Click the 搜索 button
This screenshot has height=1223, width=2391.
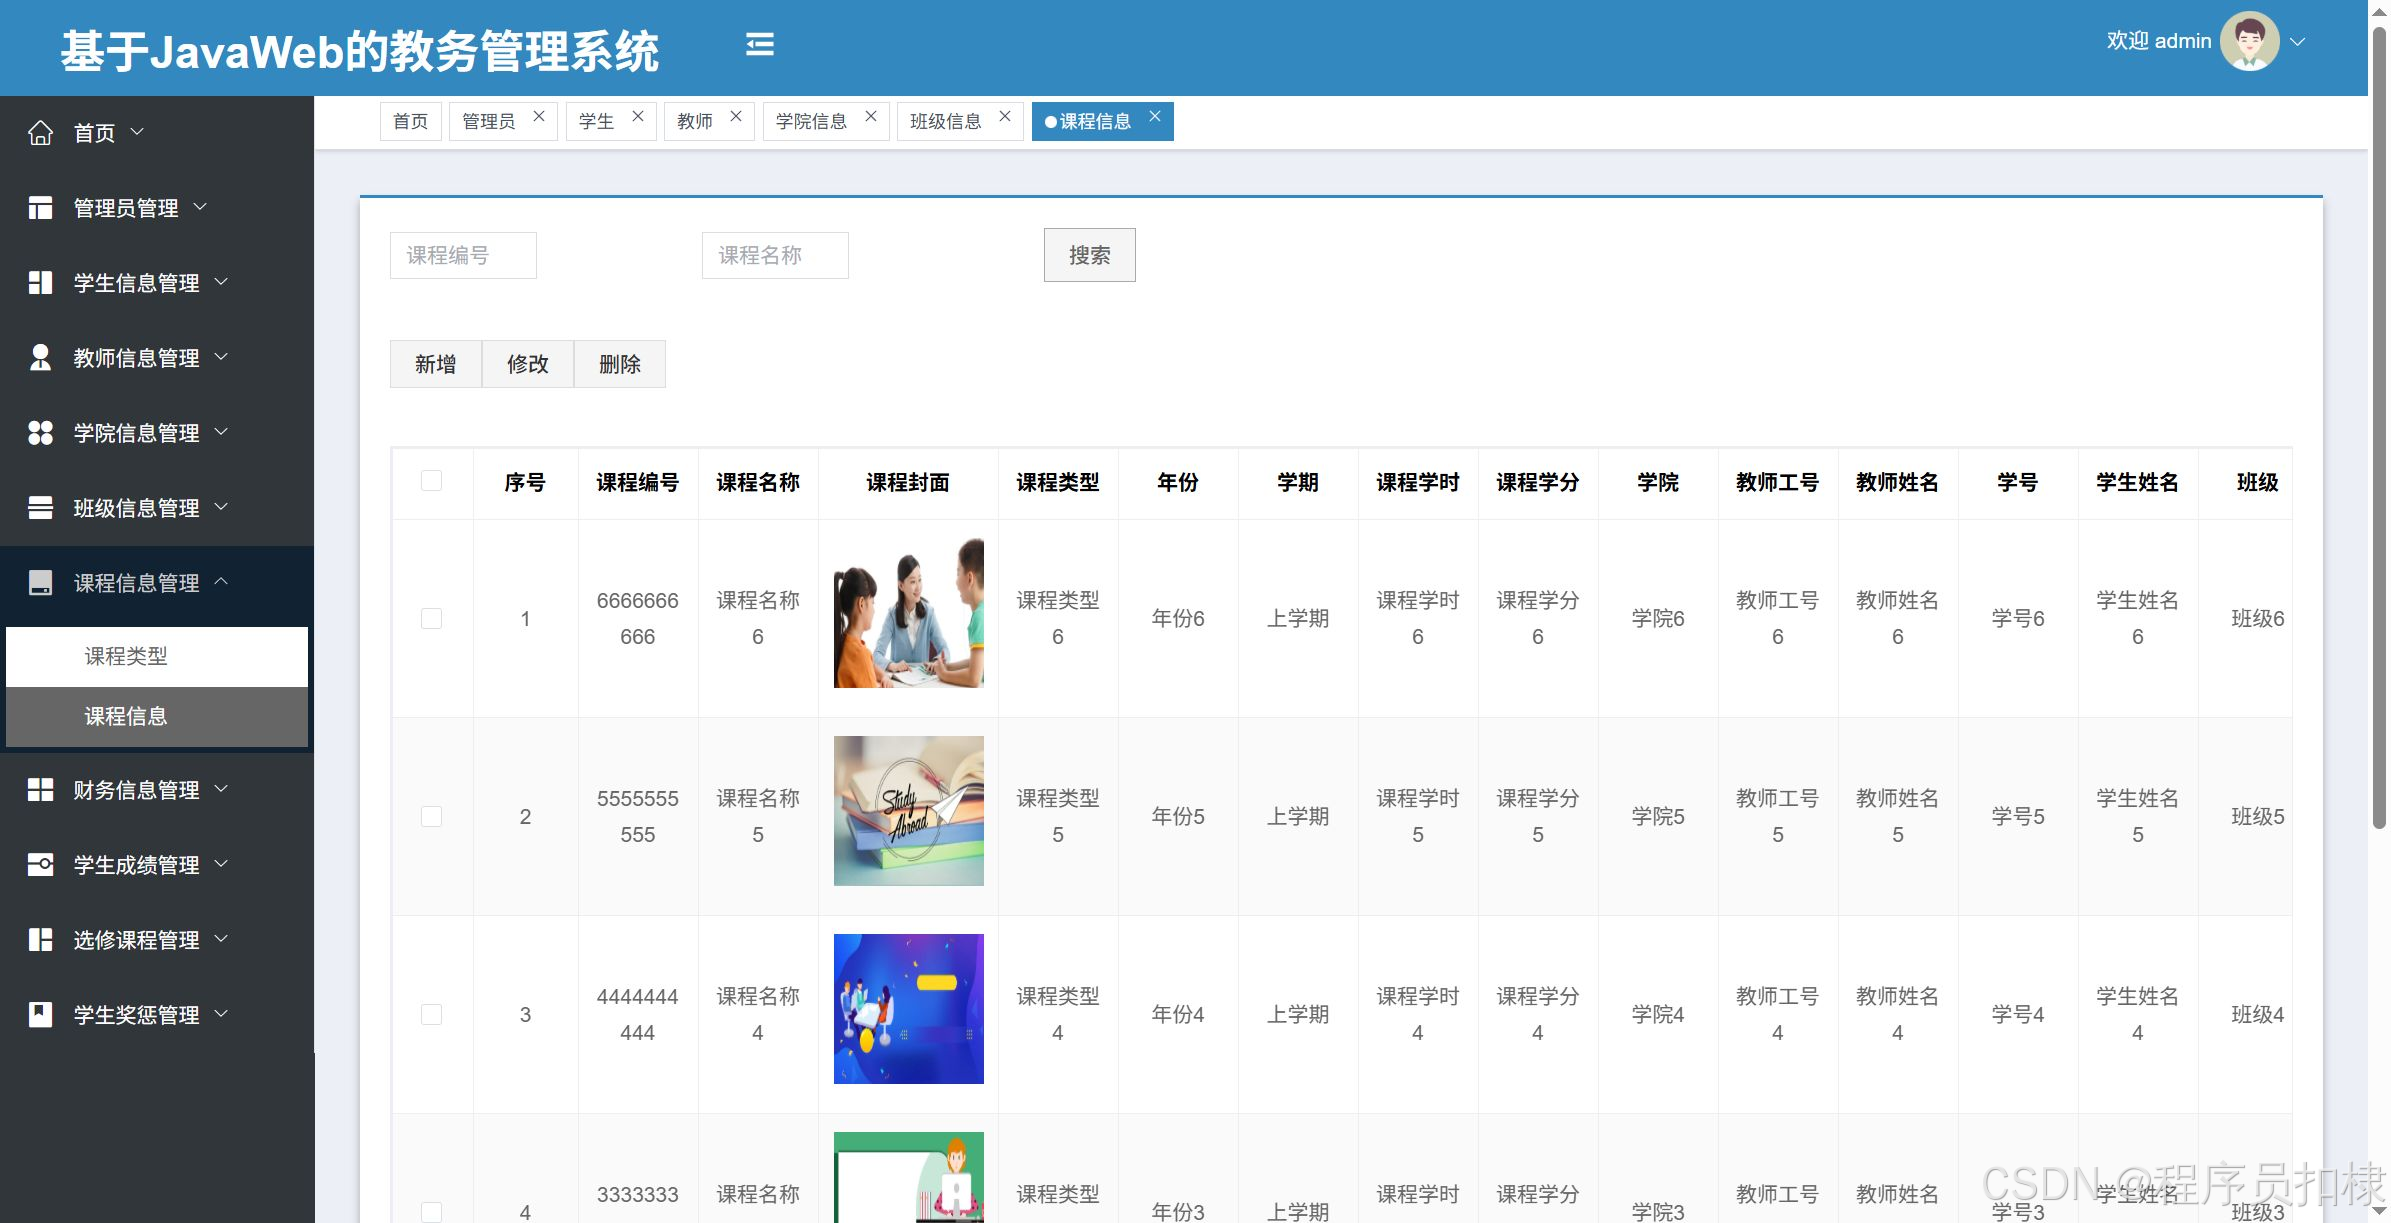(x=1089, y=256)
